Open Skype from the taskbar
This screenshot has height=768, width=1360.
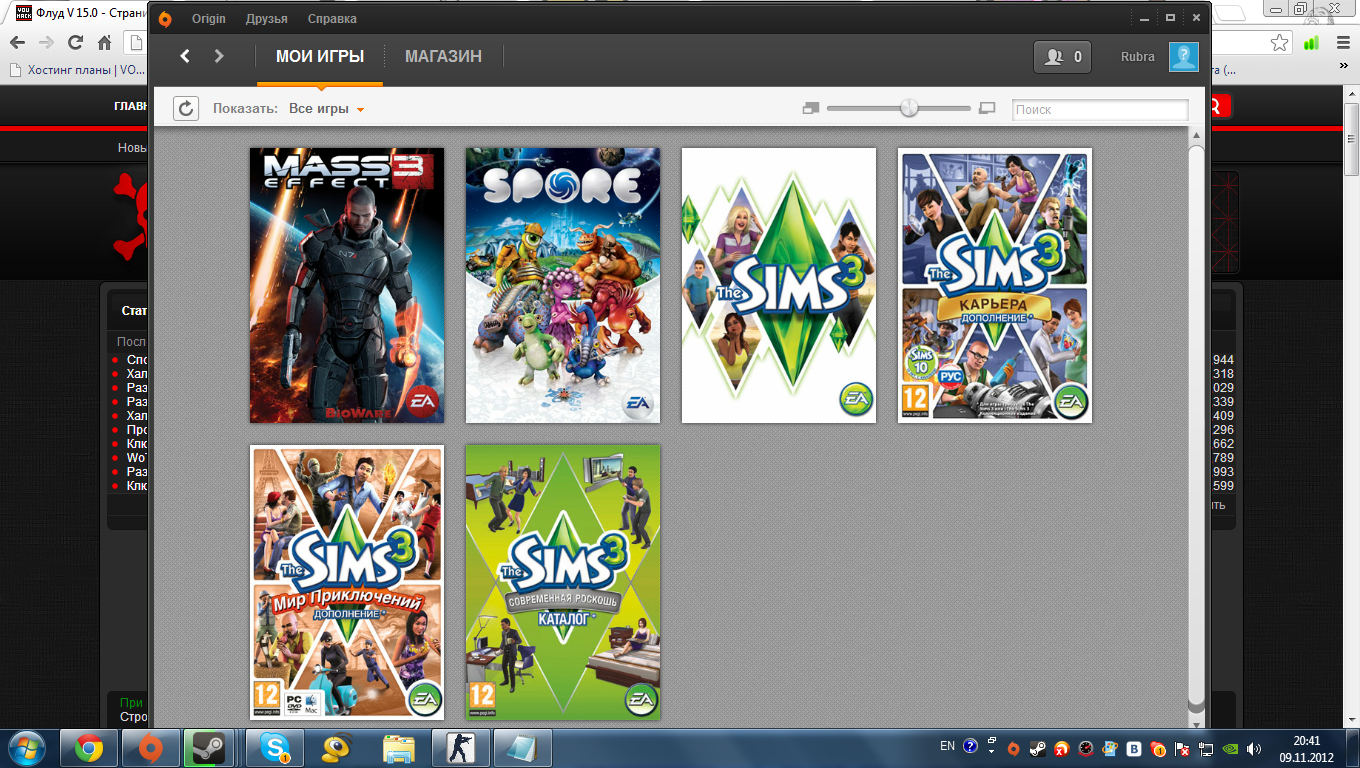coord(275,748)
